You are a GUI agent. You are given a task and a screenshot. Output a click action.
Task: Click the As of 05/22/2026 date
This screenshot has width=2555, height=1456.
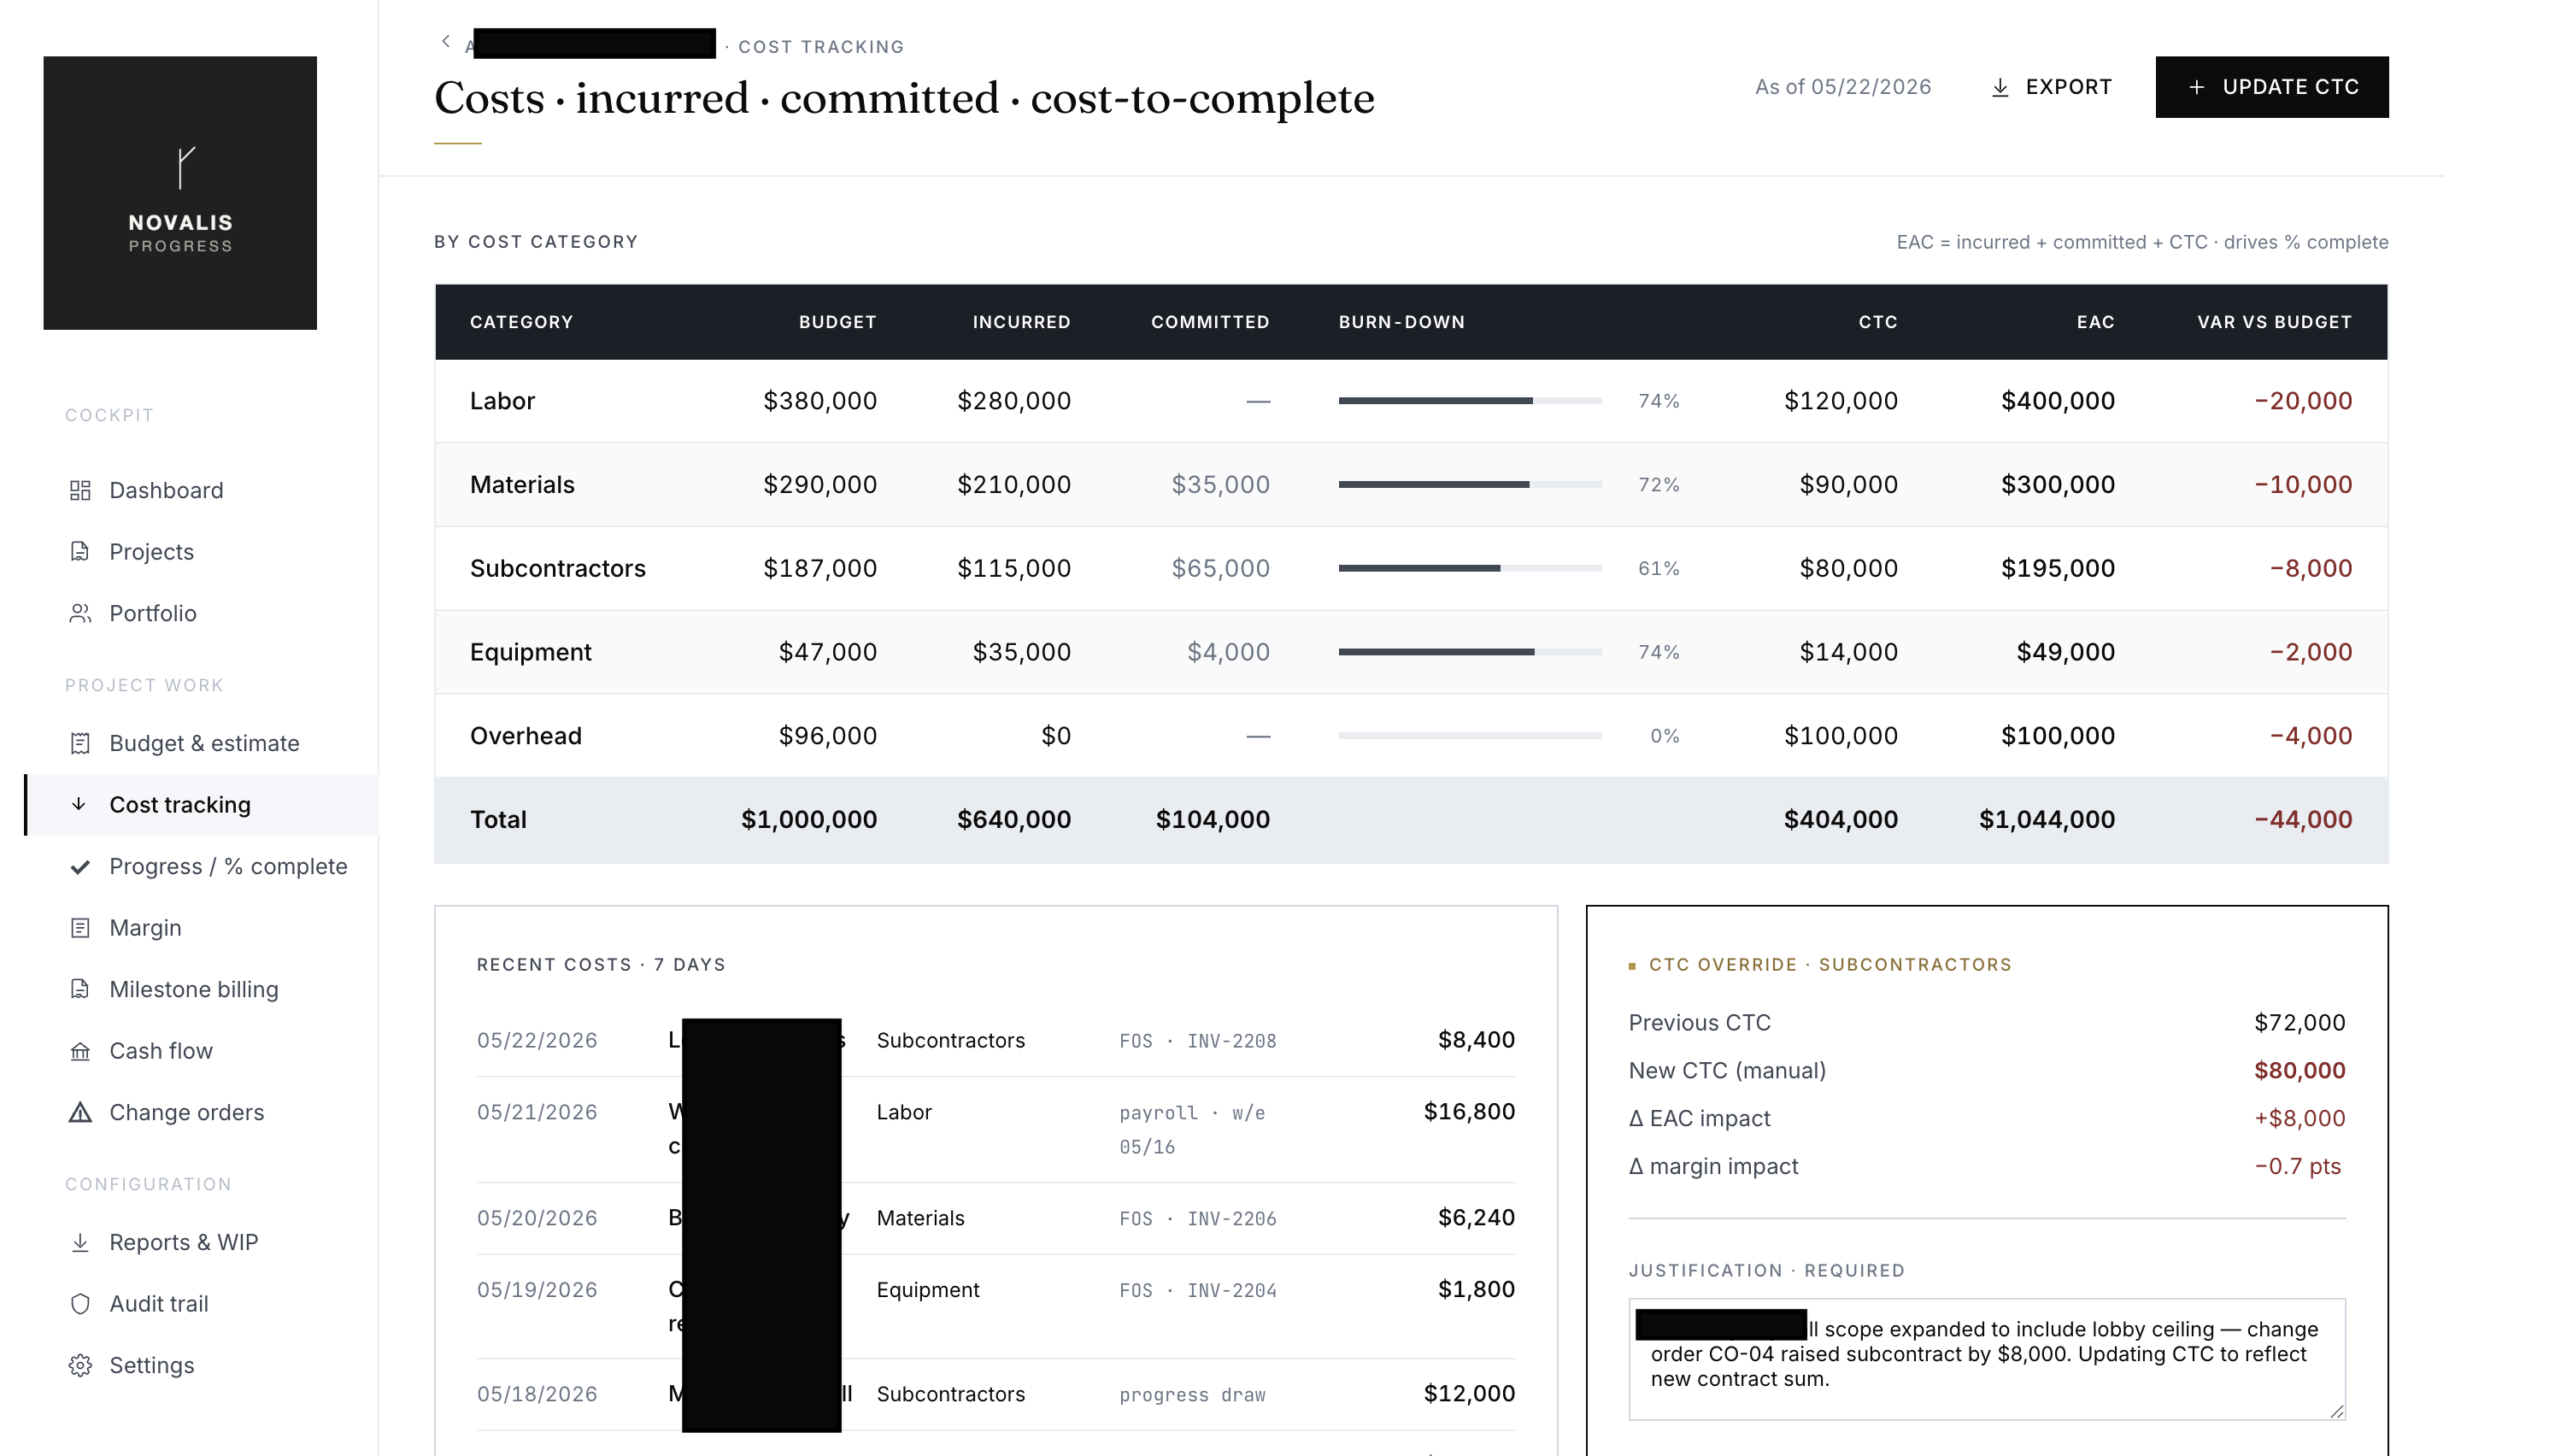point(1842,87)
